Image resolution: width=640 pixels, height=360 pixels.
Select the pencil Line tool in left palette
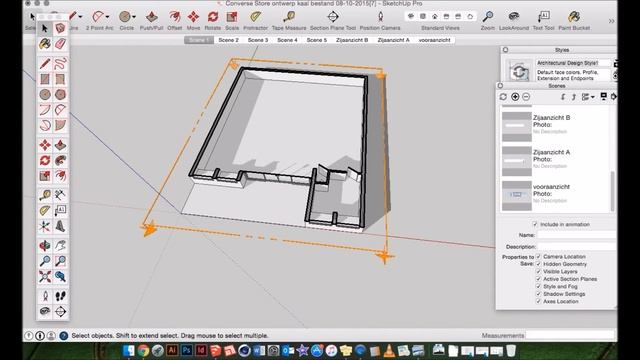pos(45,64)
